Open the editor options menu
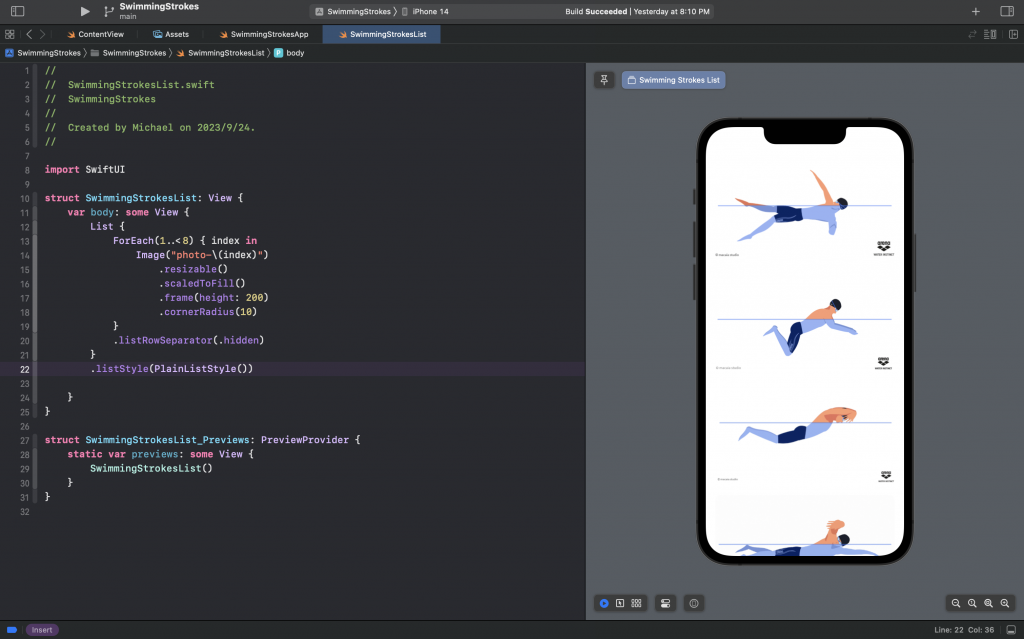The image size is (1024, 639). click(990, 34)
